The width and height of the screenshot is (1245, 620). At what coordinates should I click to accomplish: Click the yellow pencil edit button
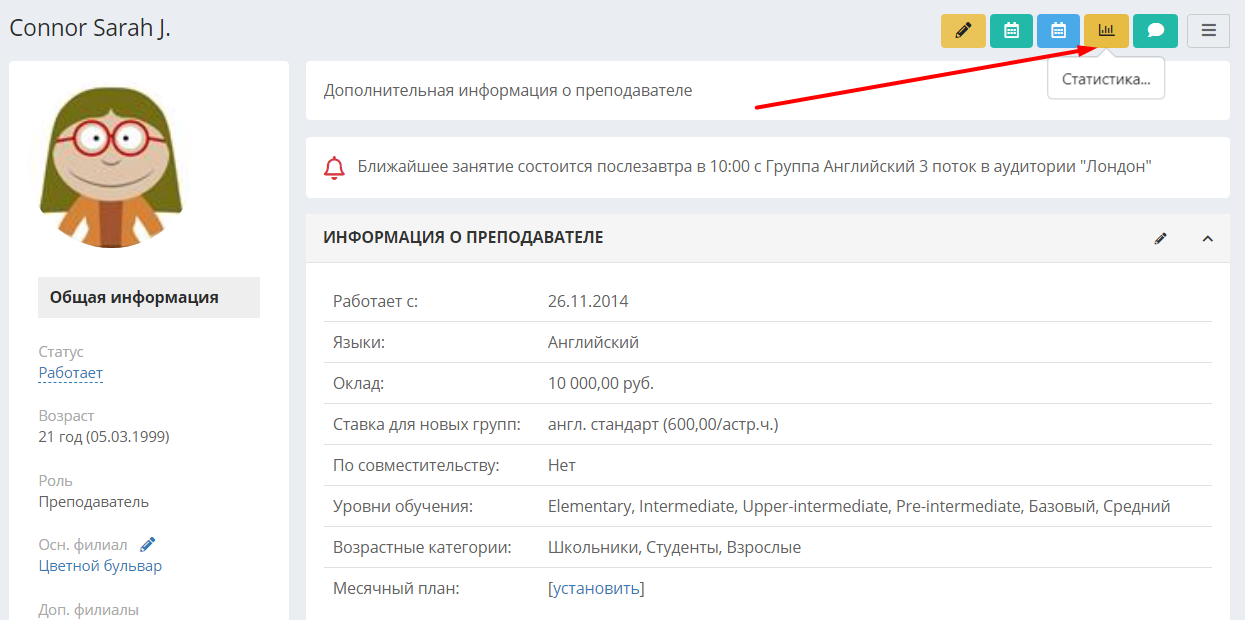pos(963,31)
